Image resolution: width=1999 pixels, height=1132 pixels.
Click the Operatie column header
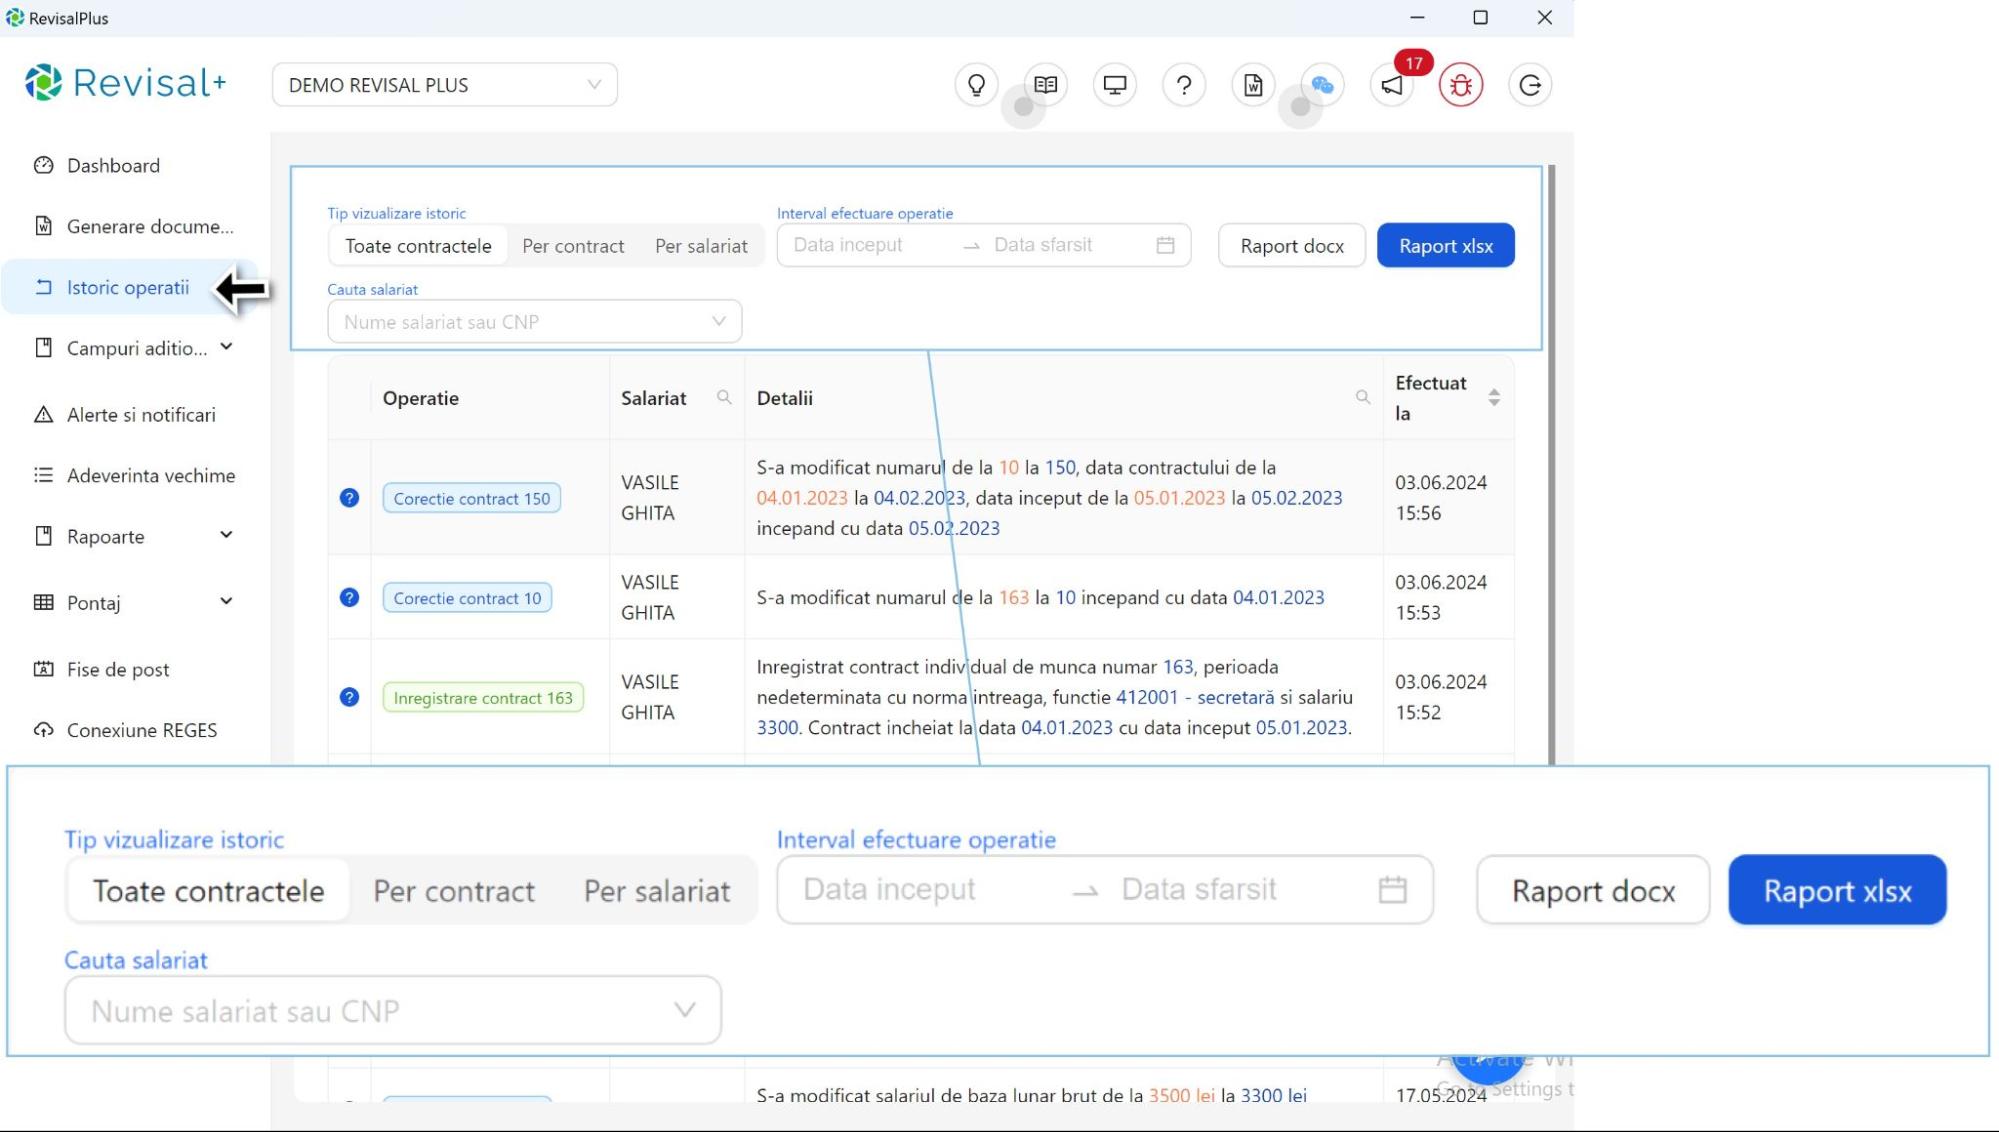coord(421,398)
